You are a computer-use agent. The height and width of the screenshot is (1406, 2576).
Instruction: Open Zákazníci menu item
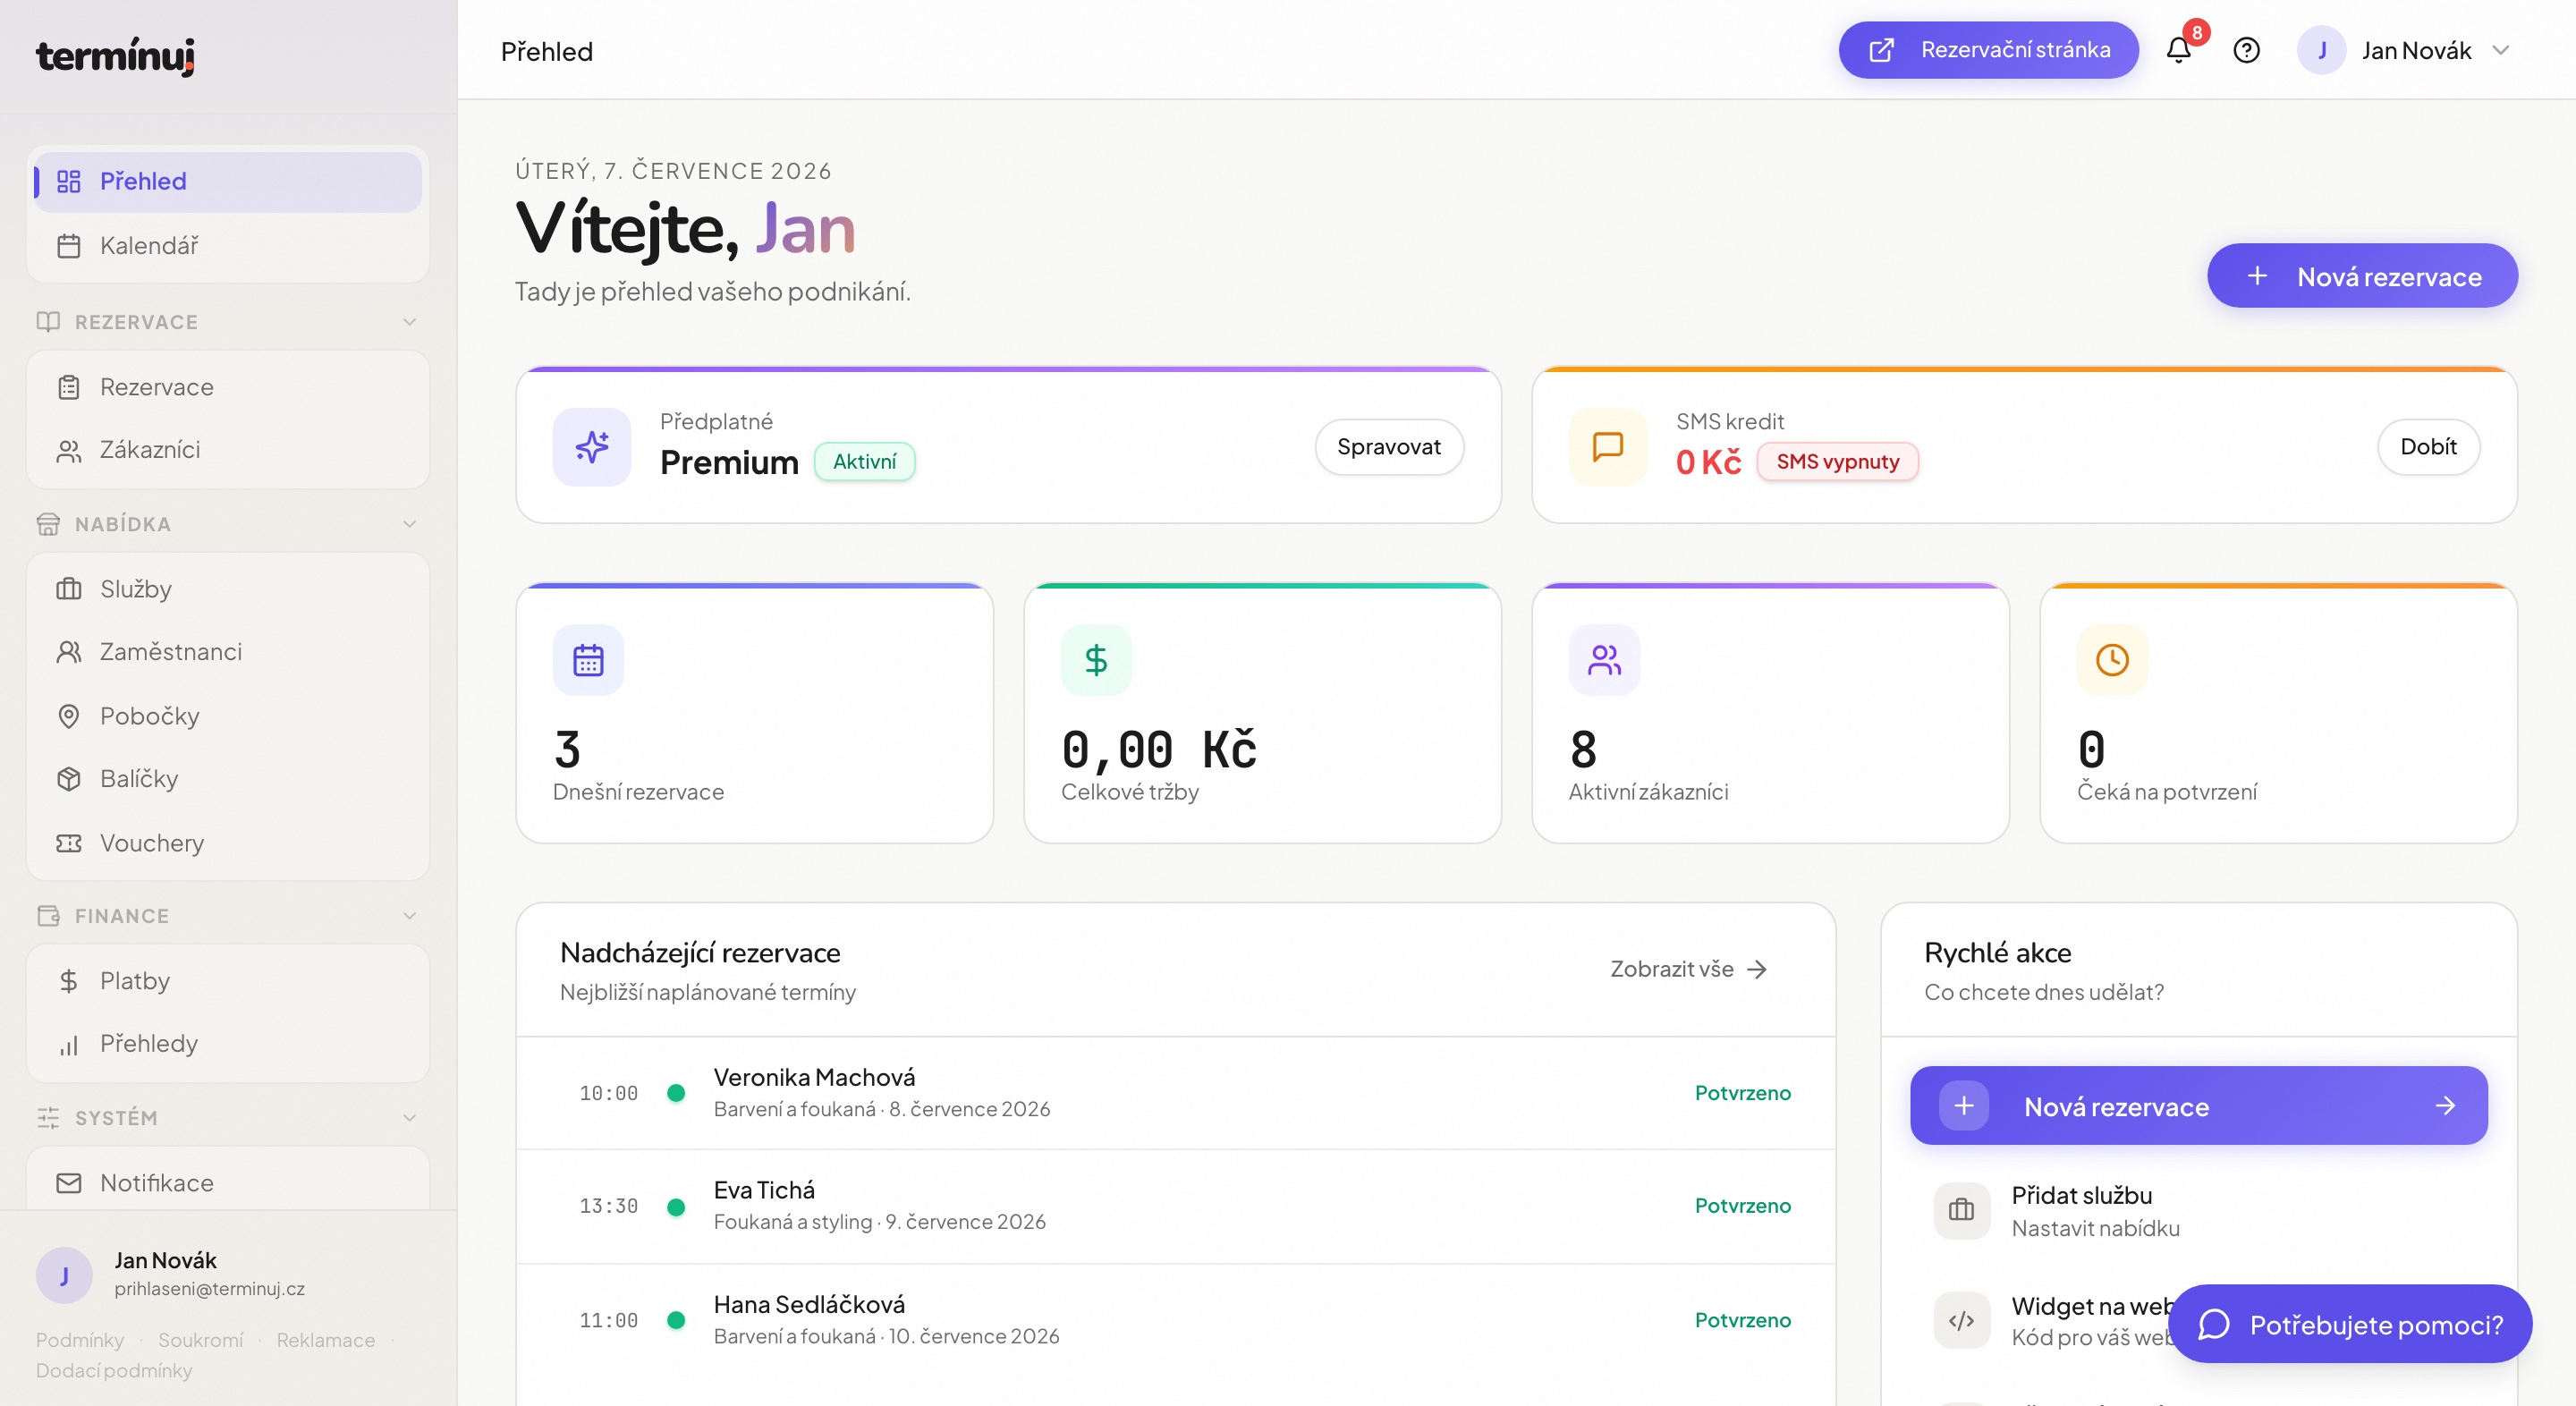tap(228, 450)
